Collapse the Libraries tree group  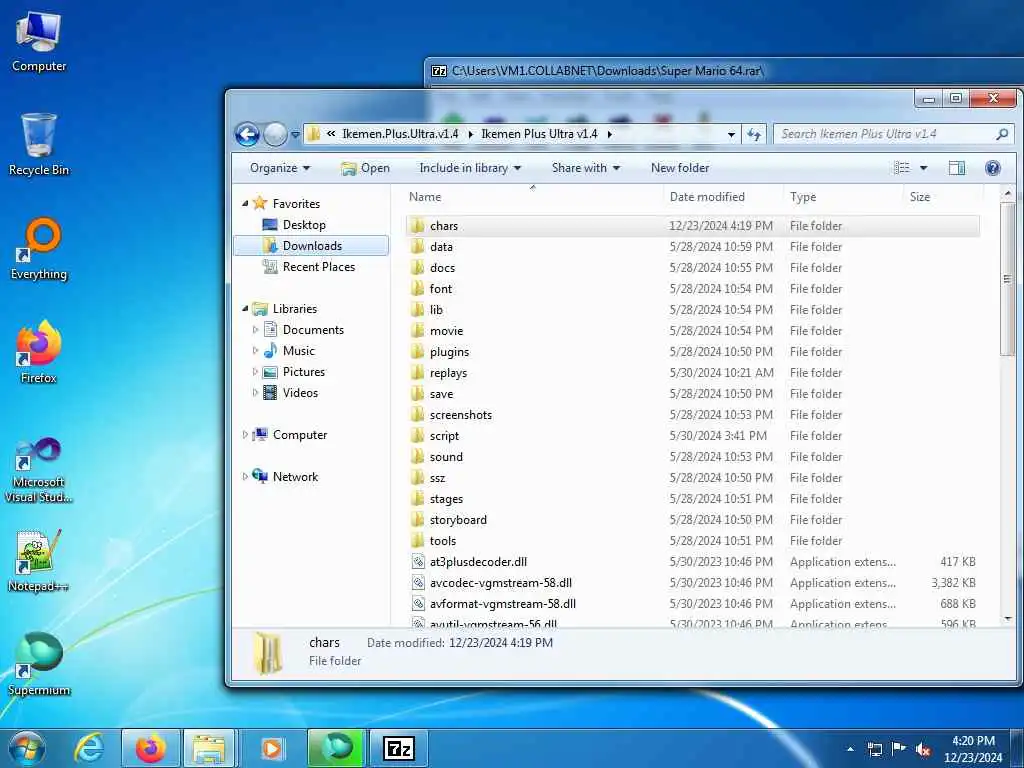[x=245, y=308]
